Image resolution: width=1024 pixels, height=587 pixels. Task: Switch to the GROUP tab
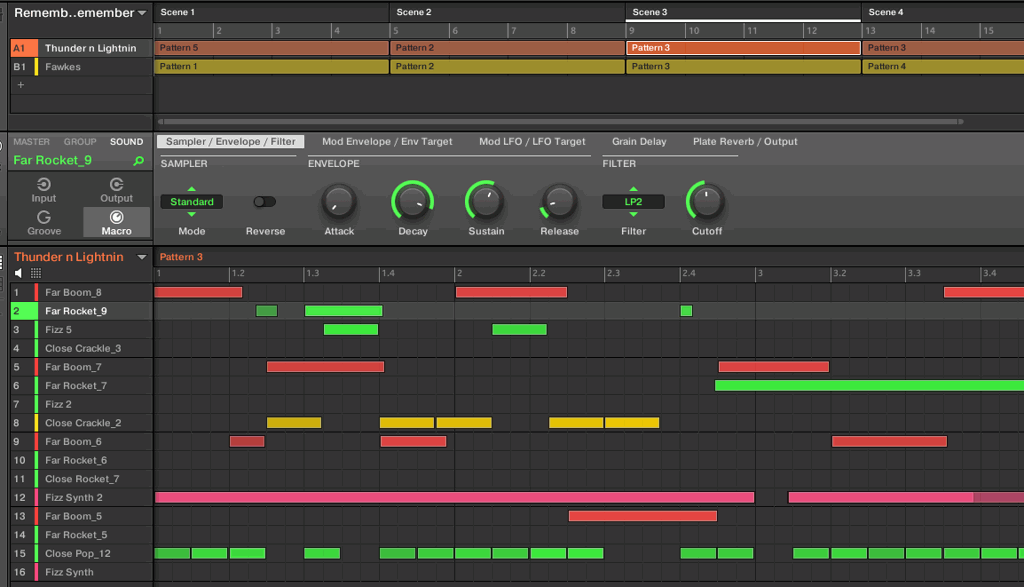[80, 142]
